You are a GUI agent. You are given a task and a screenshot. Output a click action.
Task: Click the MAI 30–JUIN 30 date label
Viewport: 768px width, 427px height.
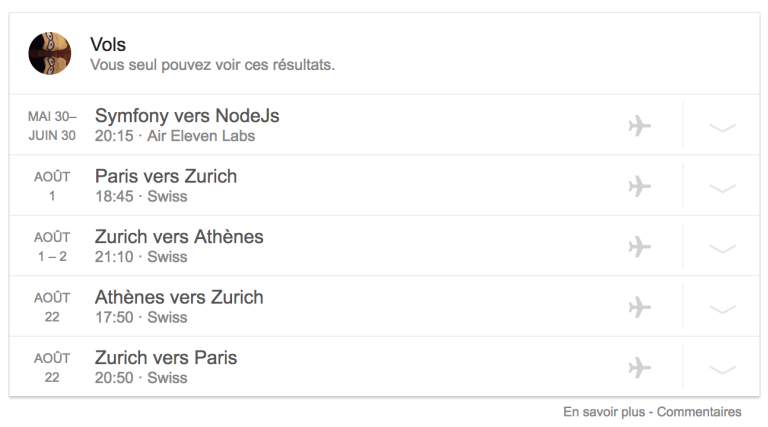pos(52,126)
